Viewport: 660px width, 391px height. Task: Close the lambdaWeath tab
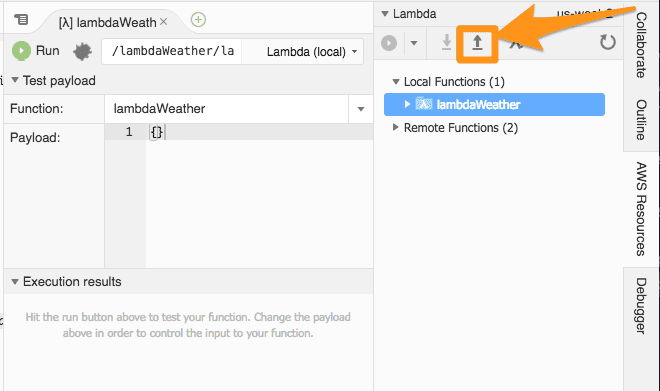[x=164, y=21]
